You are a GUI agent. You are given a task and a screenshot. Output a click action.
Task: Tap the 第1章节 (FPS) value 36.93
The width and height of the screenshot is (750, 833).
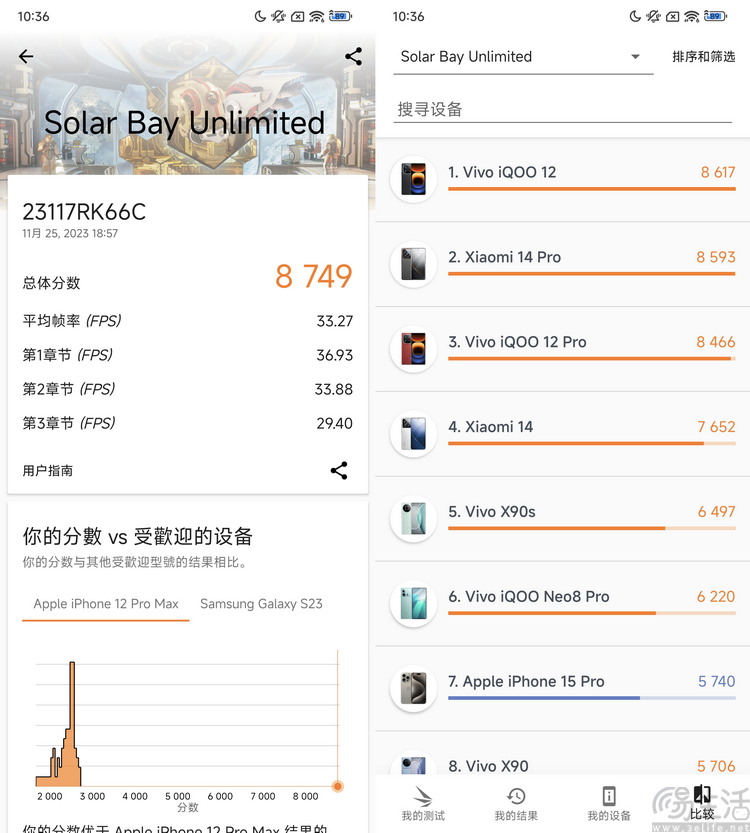(x=335, y=355)
